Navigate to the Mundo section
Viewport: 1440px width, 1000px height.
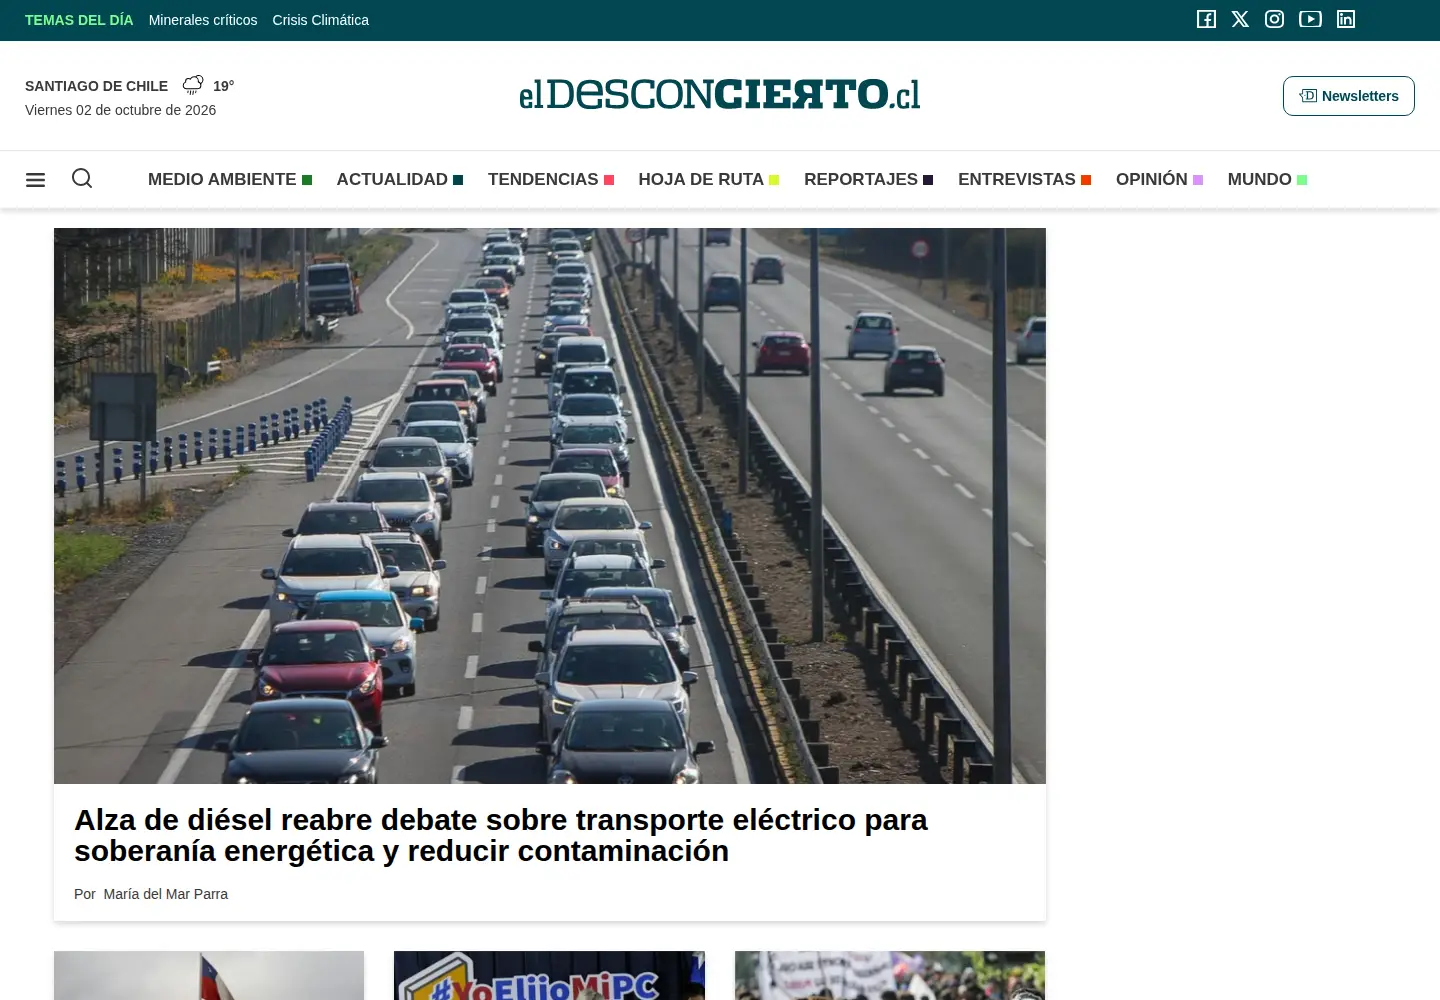1268,179
